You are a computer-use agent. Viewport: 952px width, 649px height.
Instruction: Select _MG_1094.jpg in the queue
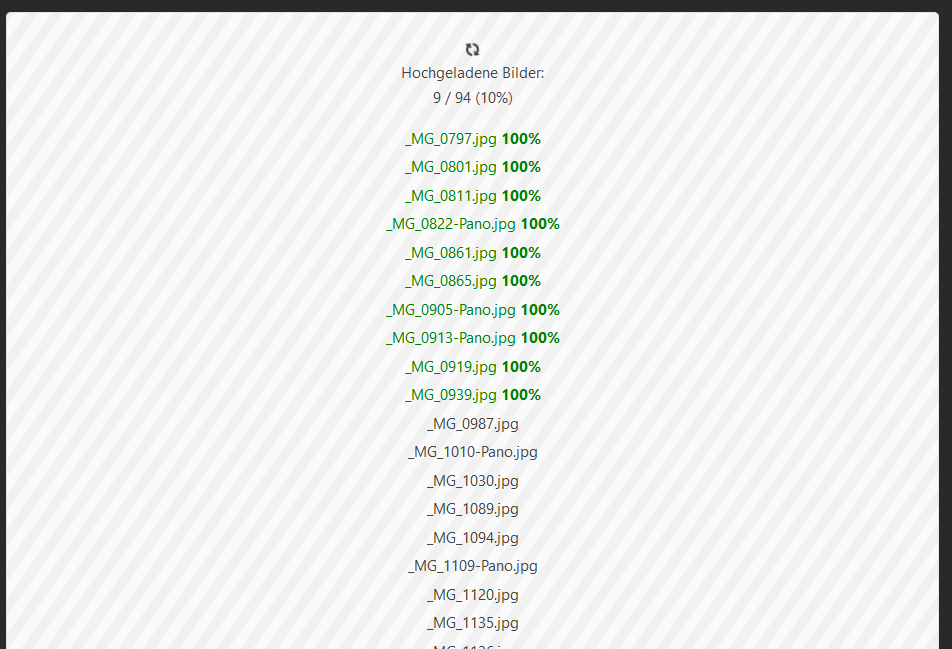473,538
